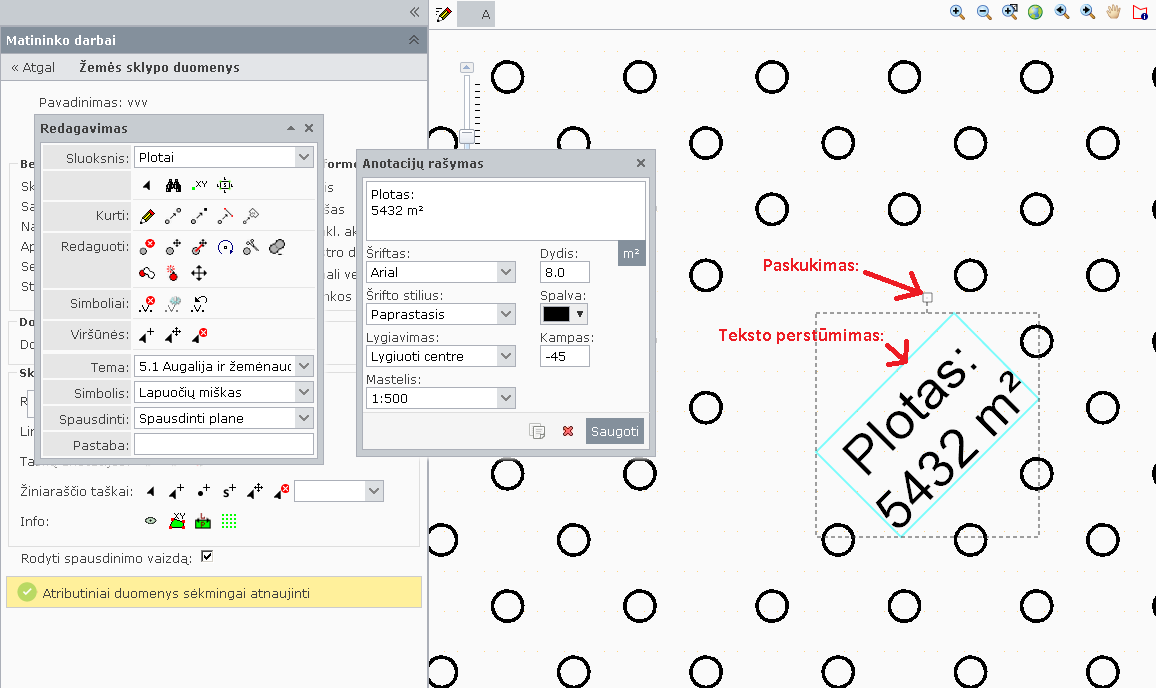1156x688 pixels.
Task: Click the Pastaba input field
Action: click(x=224, y=445)
